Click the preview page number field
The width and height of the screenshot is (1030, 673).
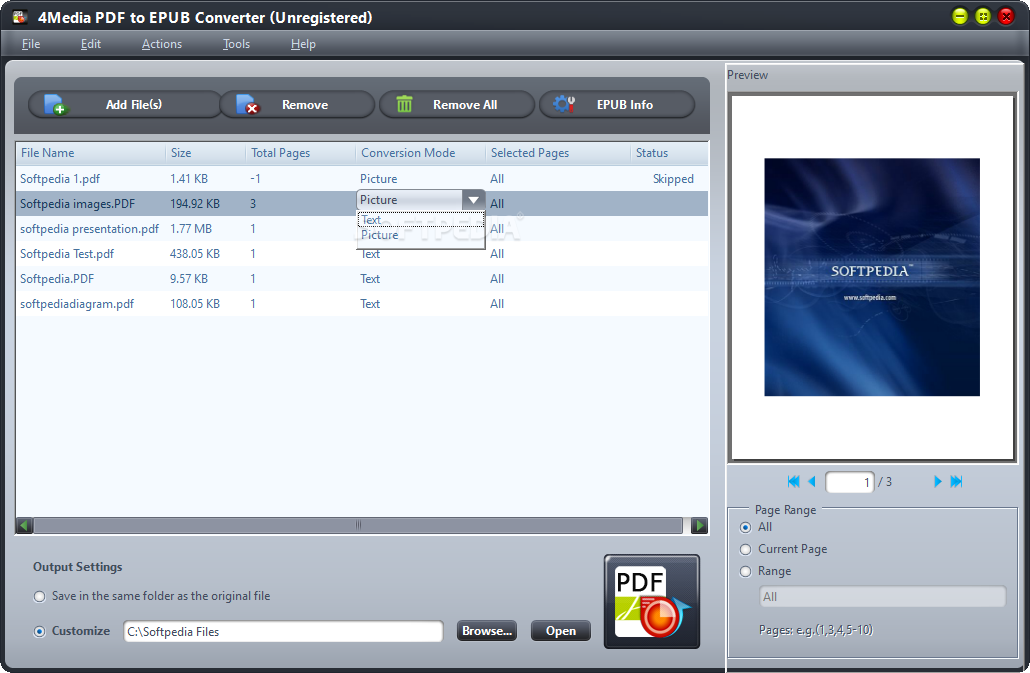click(849, 482)
